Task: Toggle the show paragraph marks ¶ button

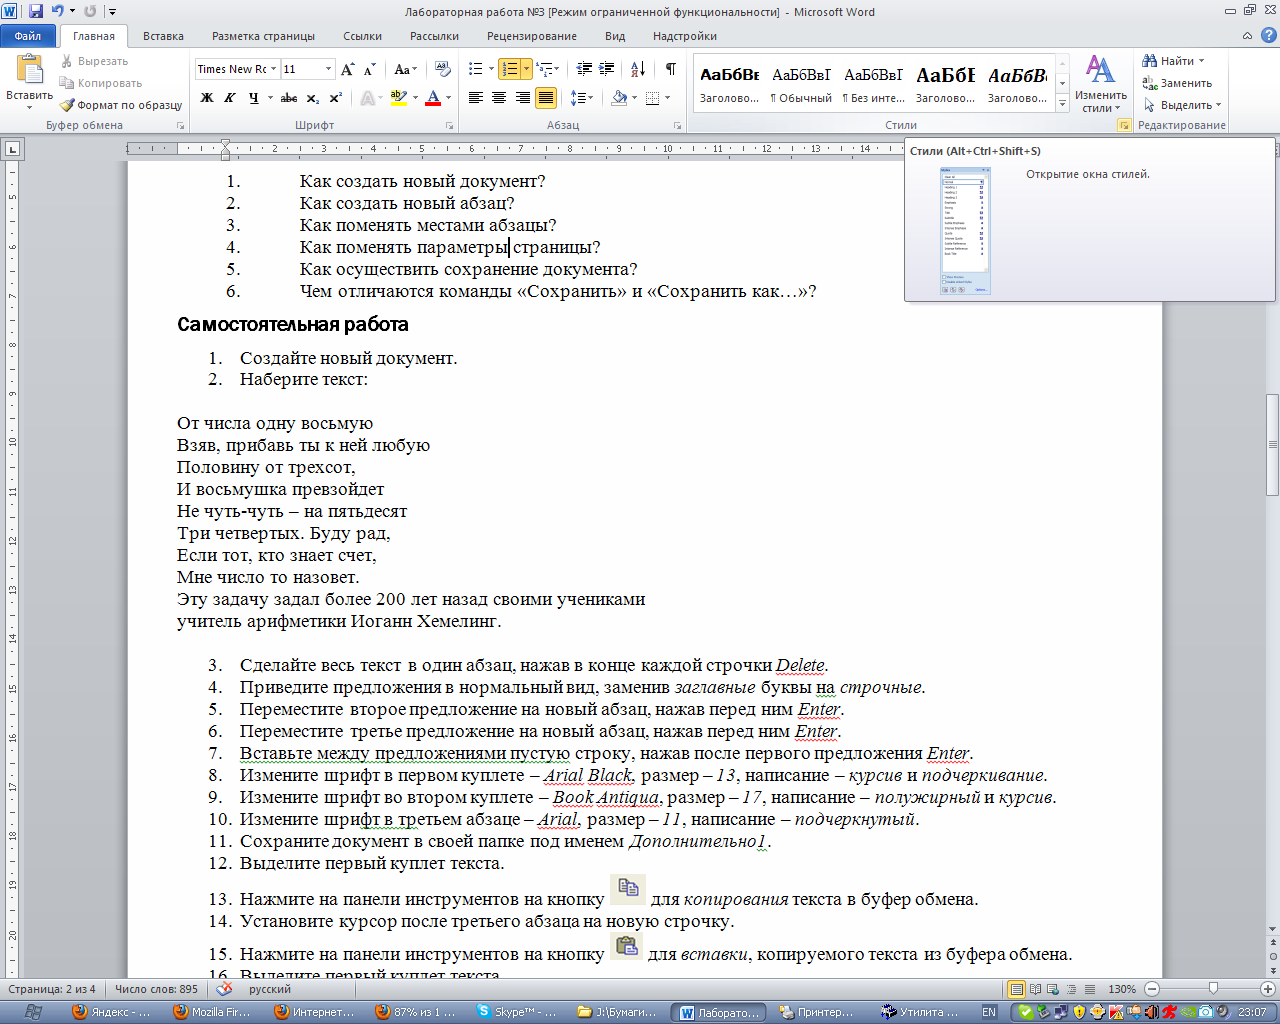Action: [671, 69]
